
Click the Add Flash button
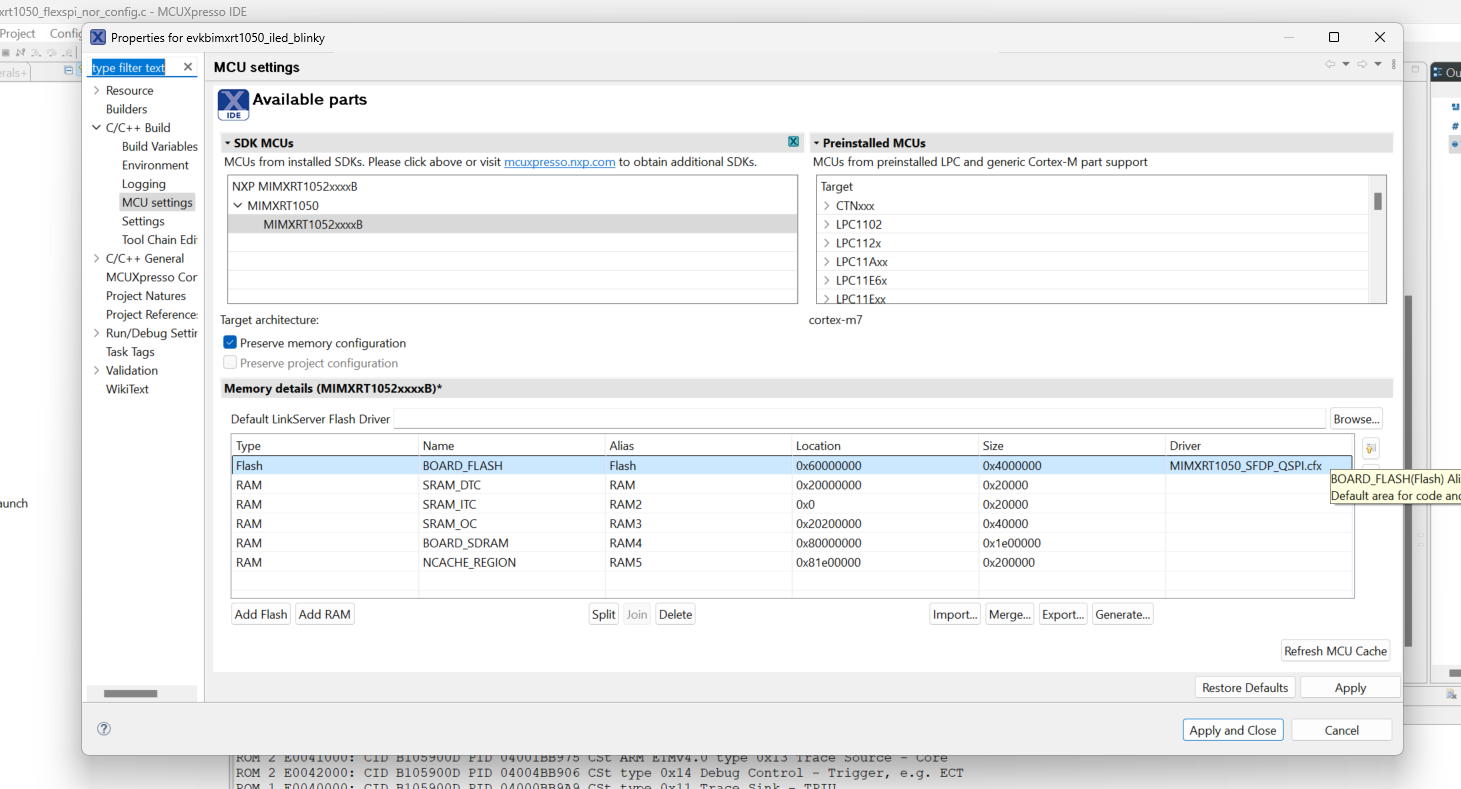click(261, 614)
